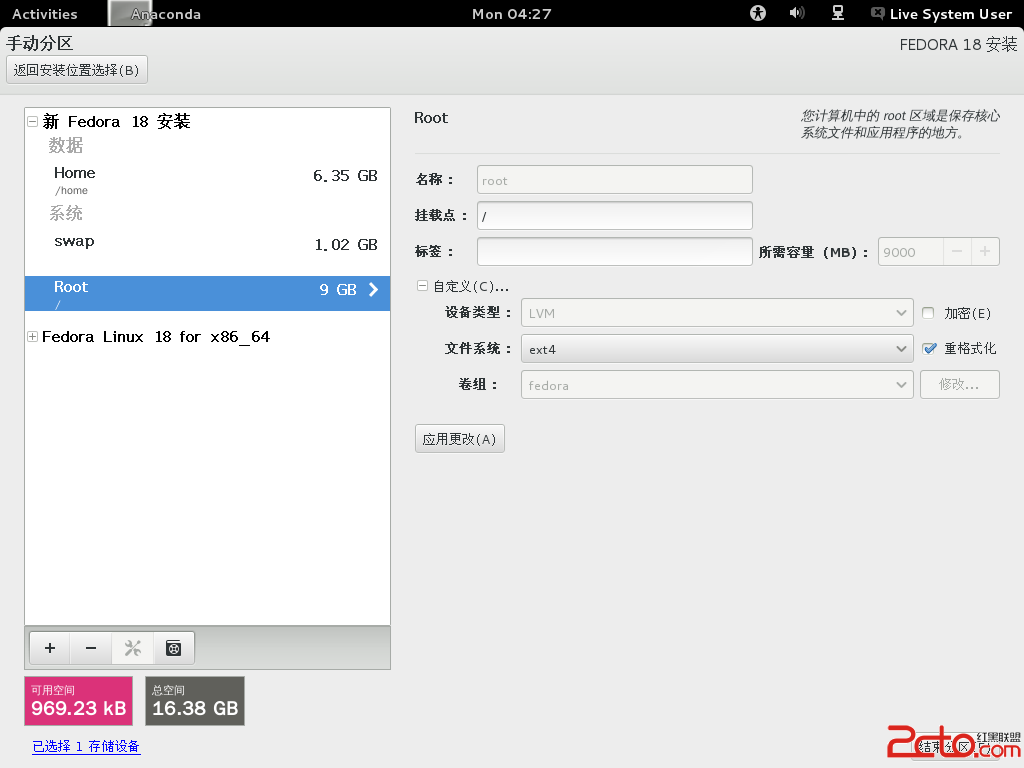This screenshot has height=768, width=1024.
Task: Open the Live System User menu
Action: (x=942, y=14)
